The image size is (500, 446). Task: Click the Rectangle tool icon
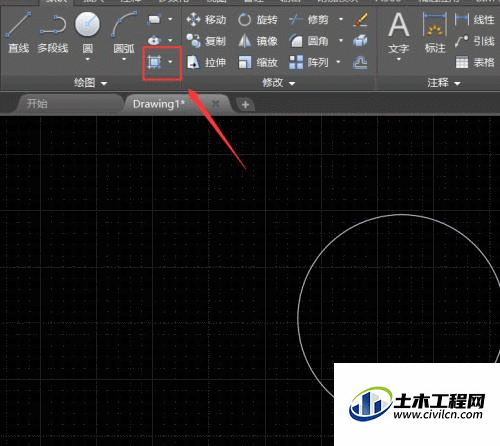coord(154,20)
